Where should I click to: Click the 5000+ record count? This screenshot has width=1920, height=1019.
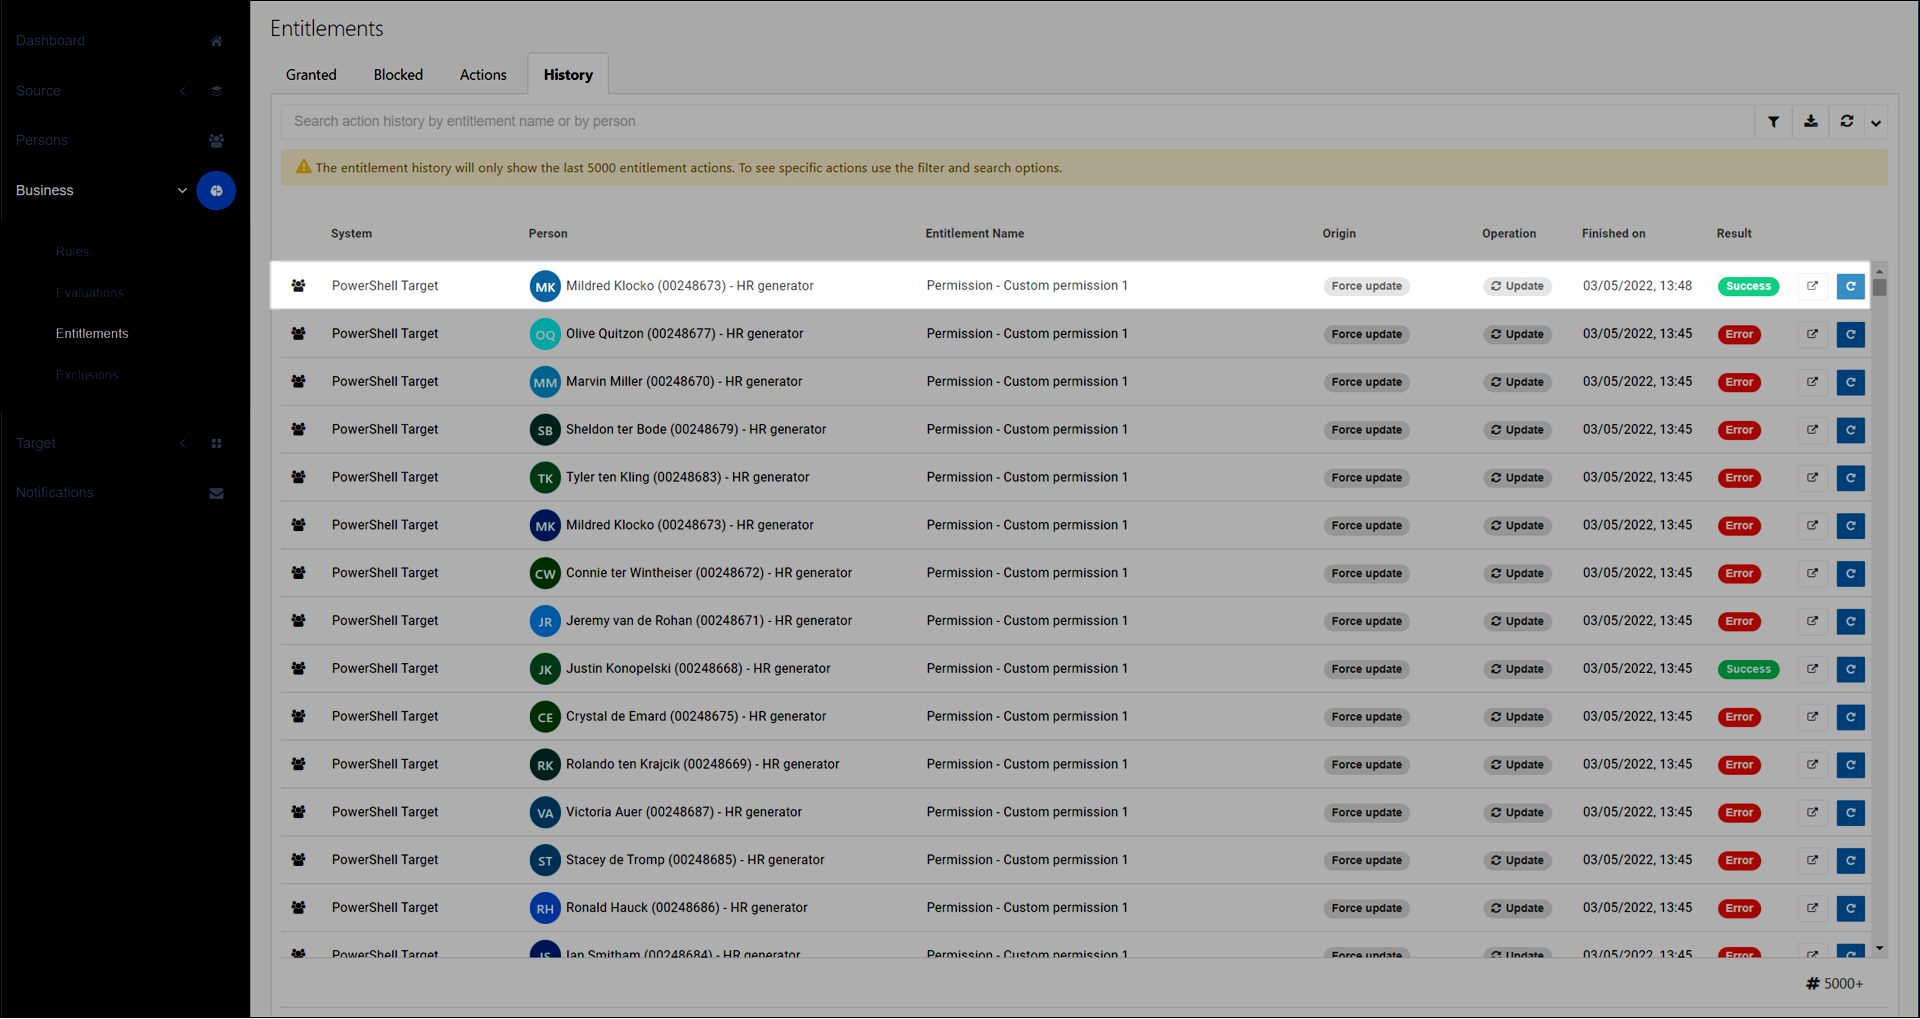1835,984
